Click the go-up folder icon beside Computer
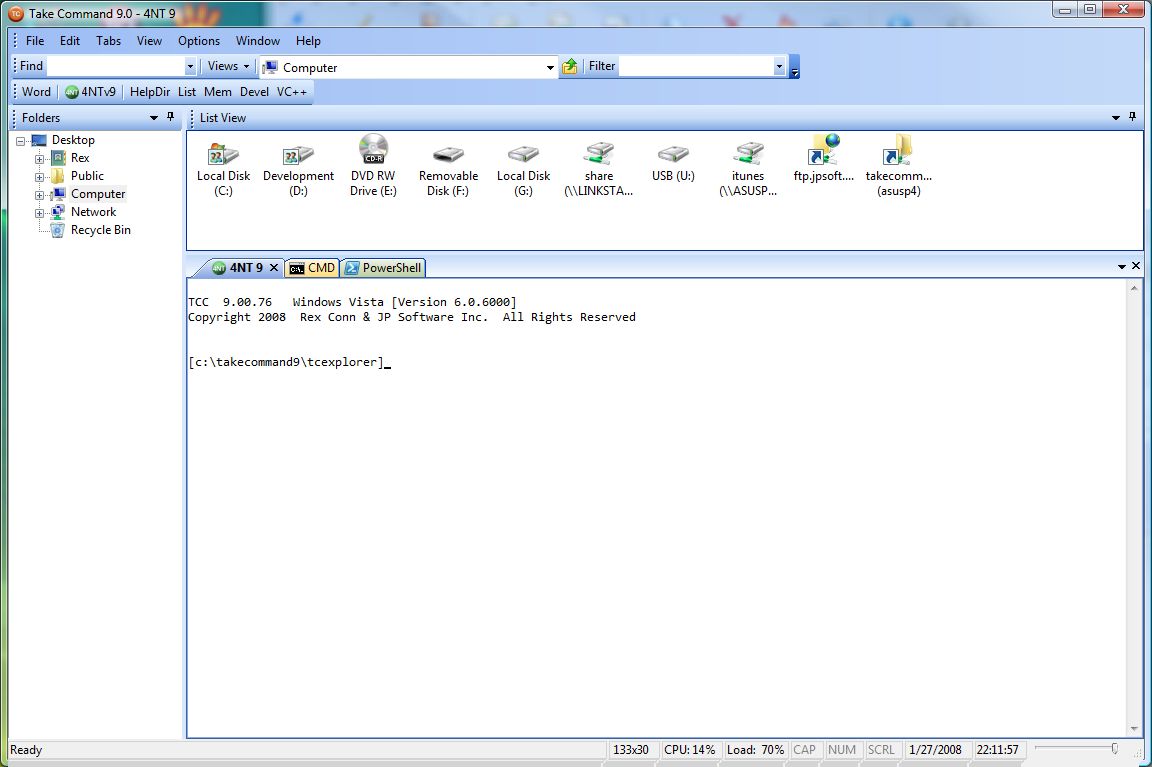1152x767 pixels. (570, 67)
